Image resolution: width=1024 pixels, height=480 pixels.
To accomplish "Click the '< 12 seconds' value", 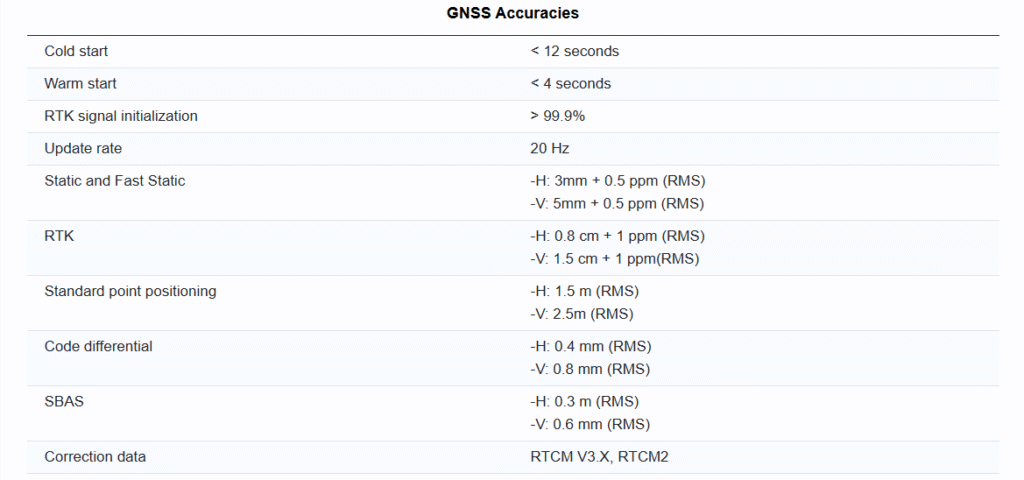I will click(574, 51).
